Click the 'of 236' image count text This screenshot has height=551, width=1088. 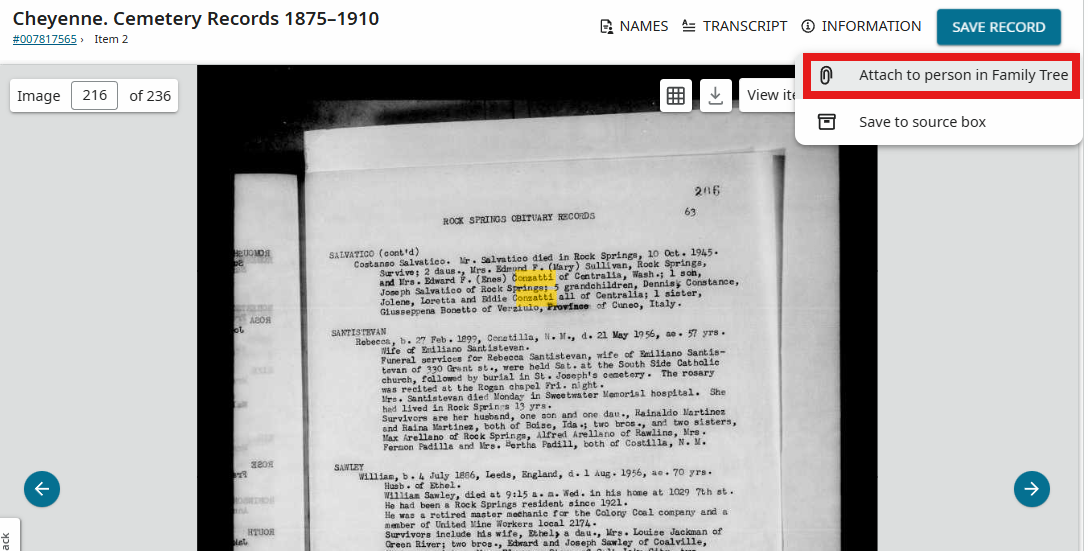click(x=150, y=96)
